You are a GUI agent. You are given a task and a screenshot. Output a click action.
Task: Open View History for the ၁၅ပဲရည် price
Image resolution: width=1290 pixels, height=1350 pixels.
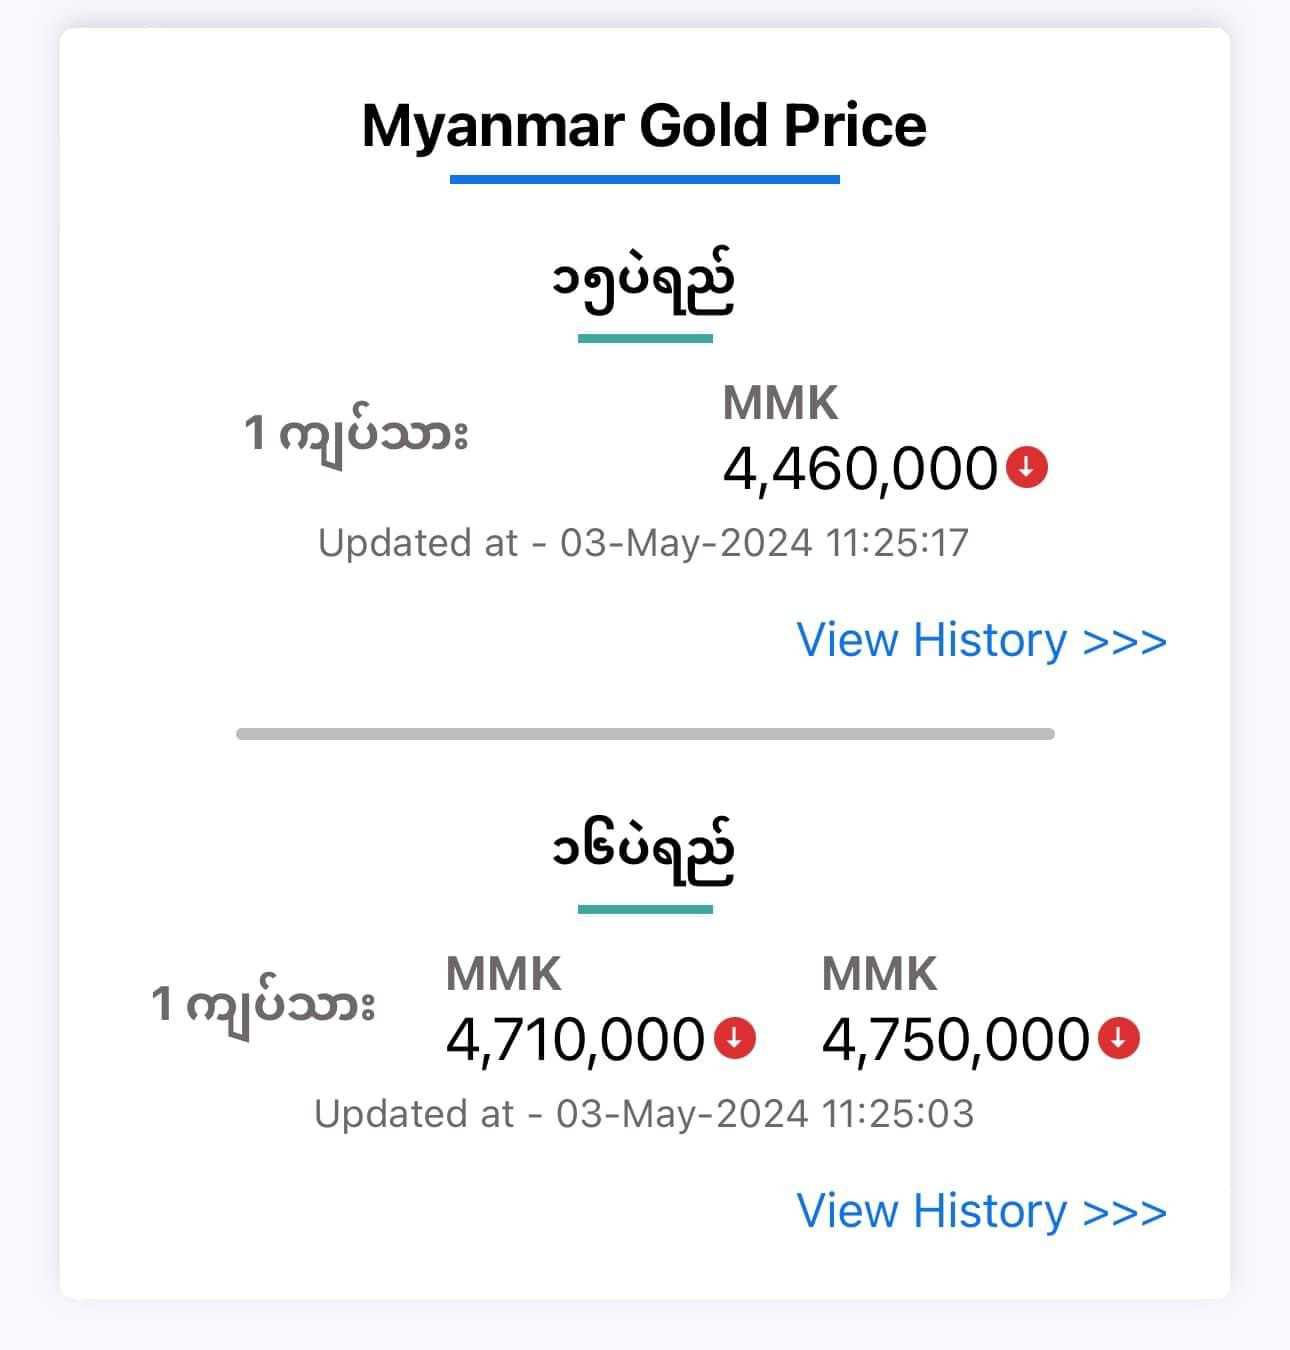click(981, 640)
